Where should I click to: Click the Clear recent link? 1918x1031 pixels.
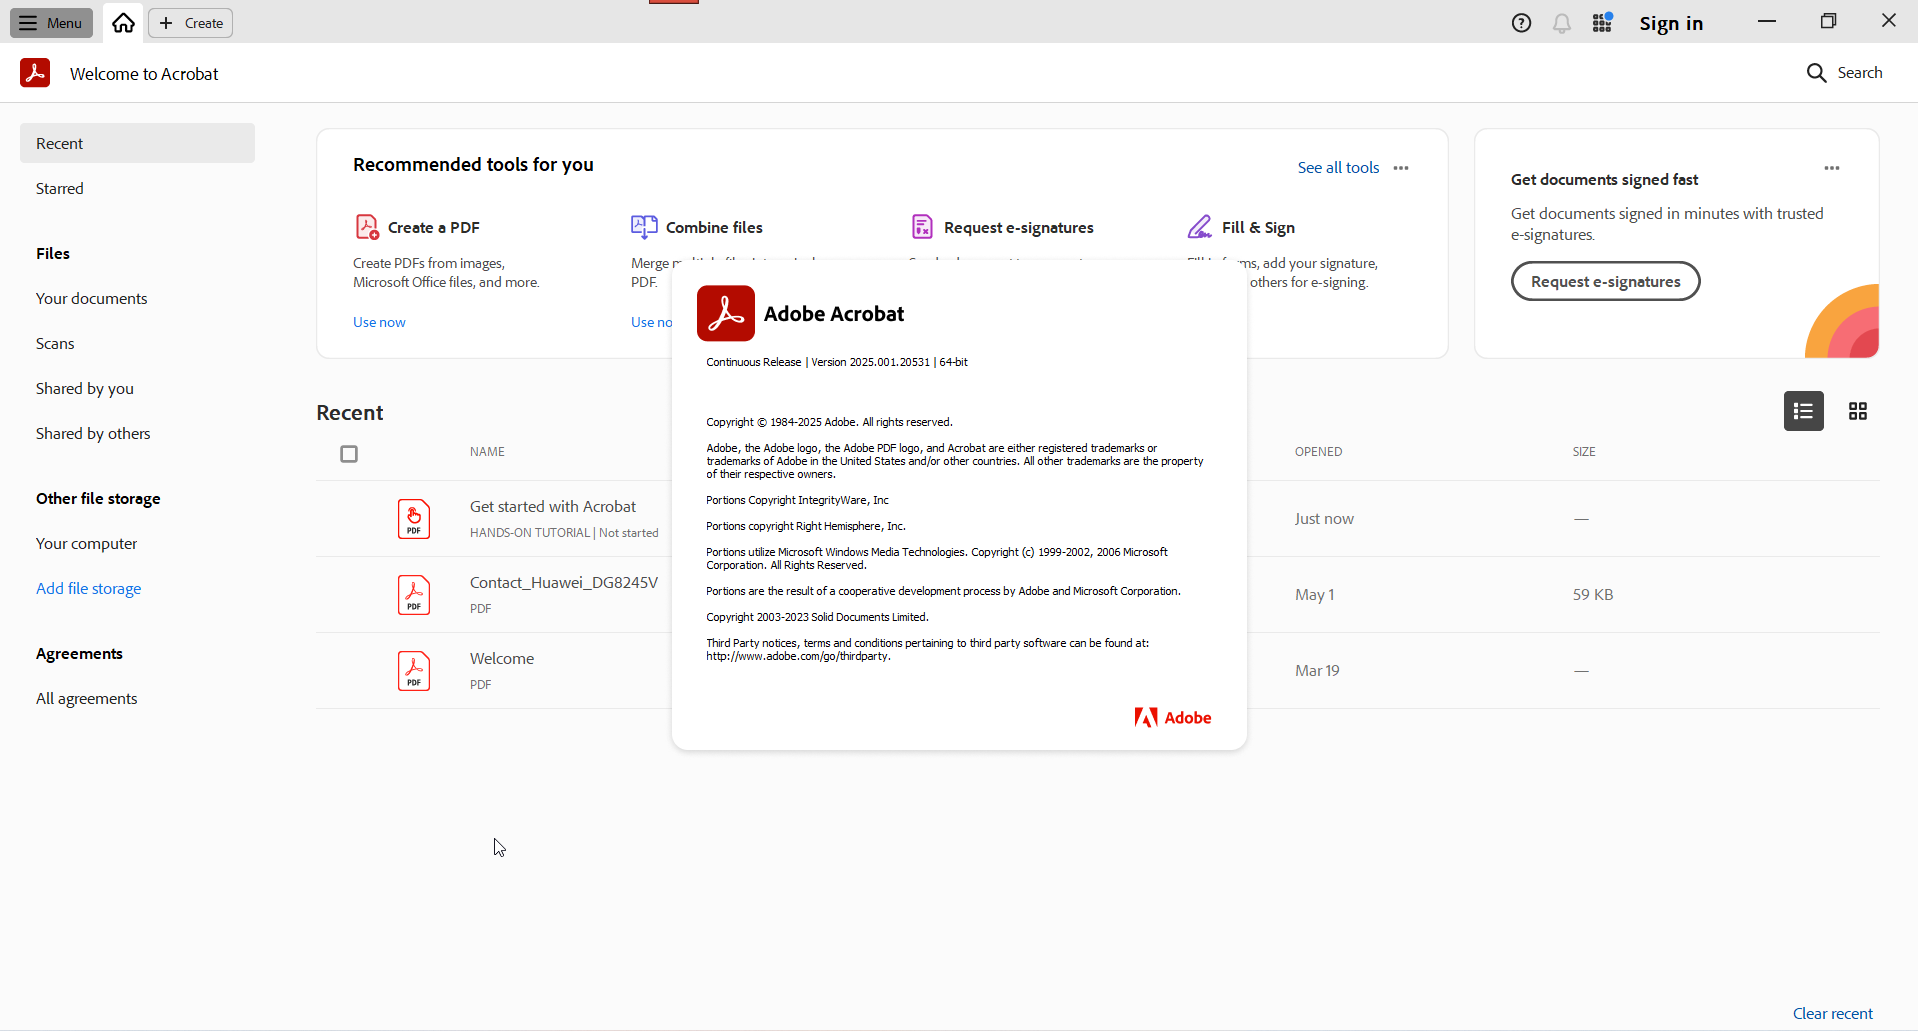1832,1013
